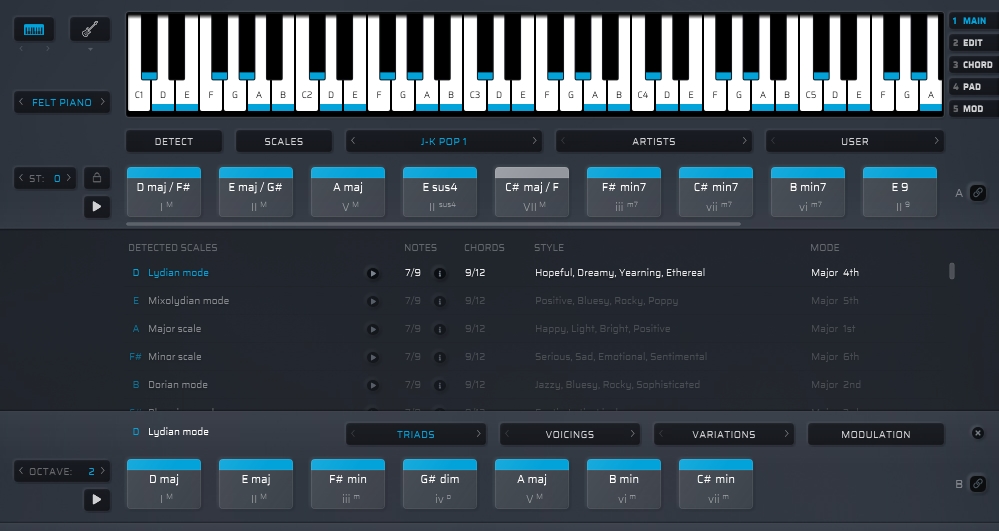Play the Lydian mode triads row
The image size is (999, 531).
[97, 499]
